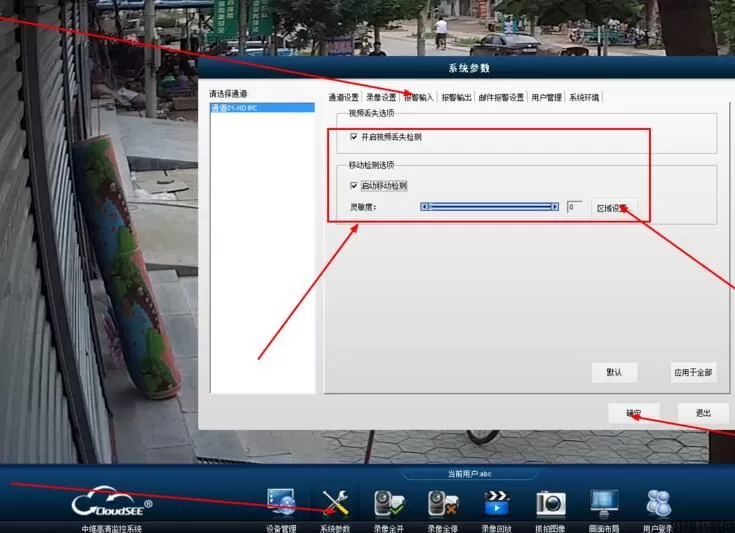
Task: Open 录像回放 playback icon
Action: pos(497,503)
